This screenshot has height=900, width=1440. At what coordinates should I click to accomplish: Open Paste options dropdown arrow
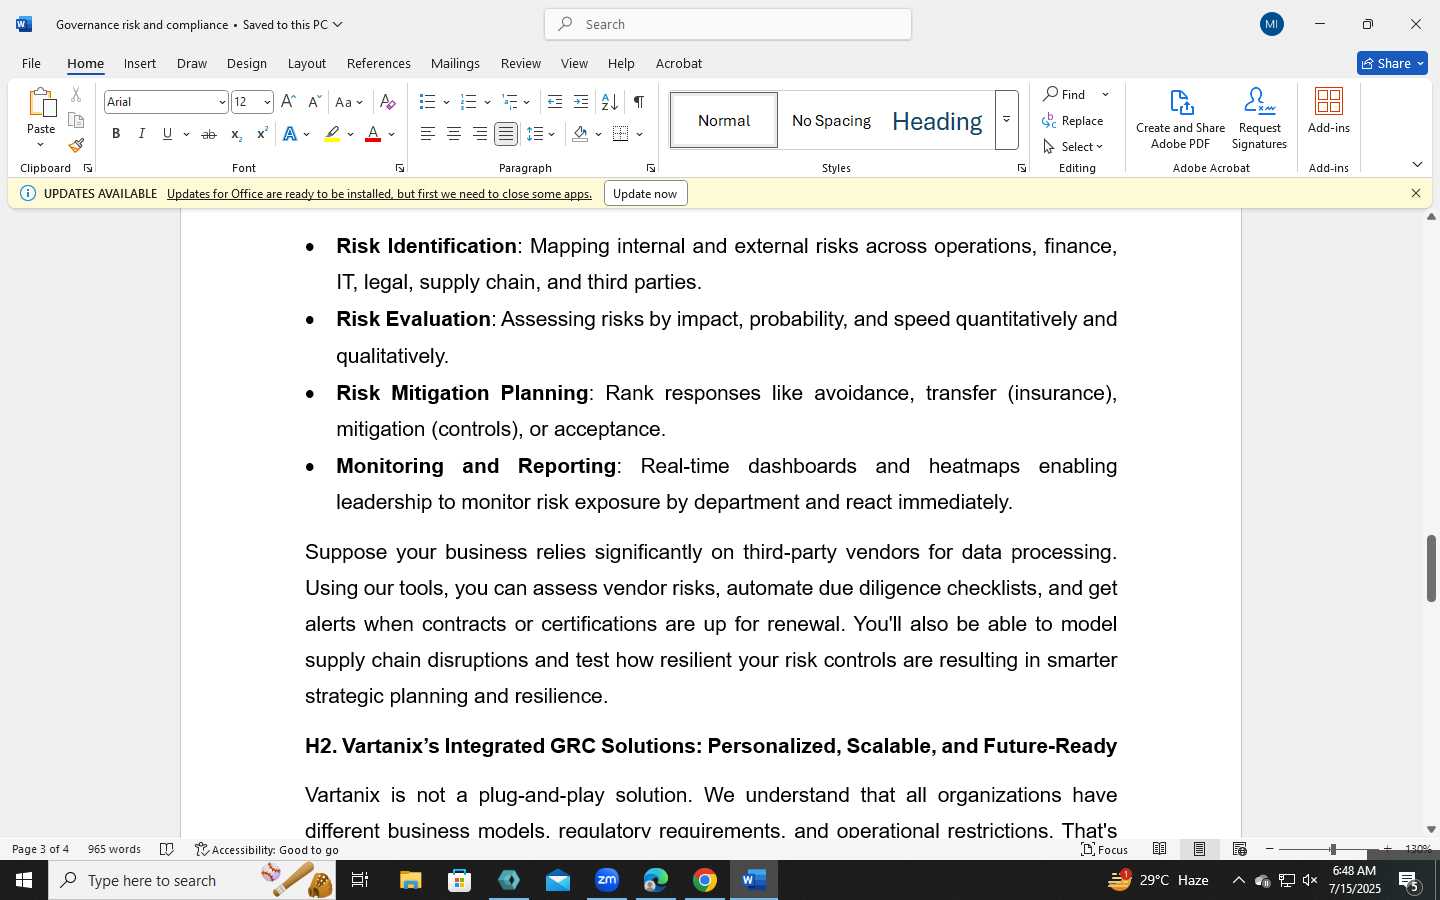point(41,145)
